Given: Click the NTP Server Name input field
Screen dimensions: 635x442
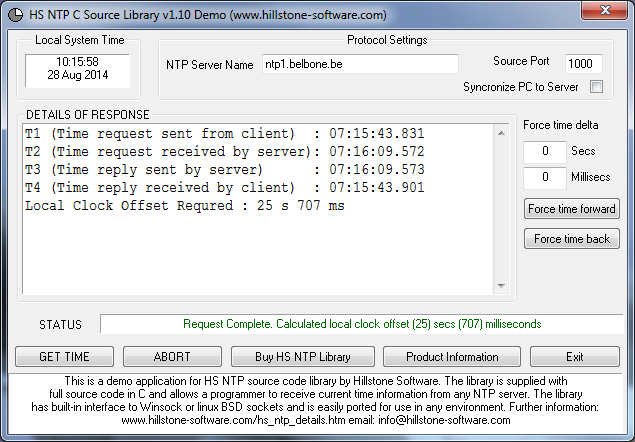Looking at the screenshot, I should click(360, 64).
